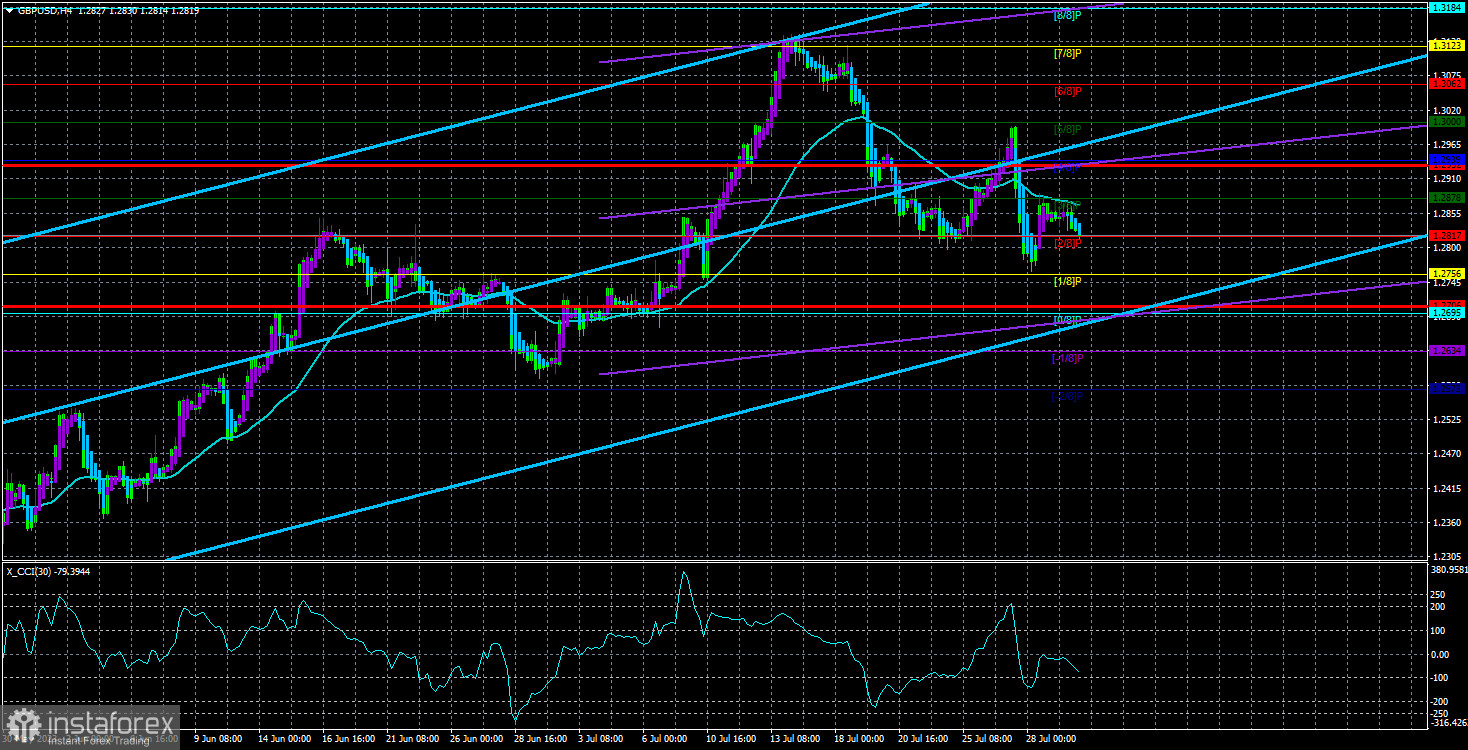Click the 21 Jun 08:00 time label
Image resolution: width=1468 pixels, height=750 pixels.
pos(413,739)
